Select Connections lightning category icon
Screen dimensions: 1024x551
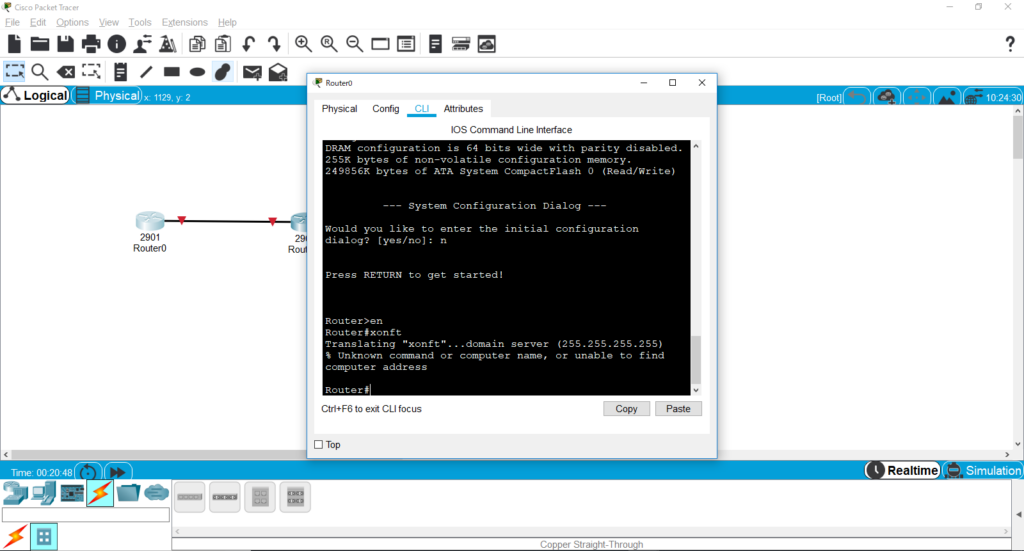[100, 493]
